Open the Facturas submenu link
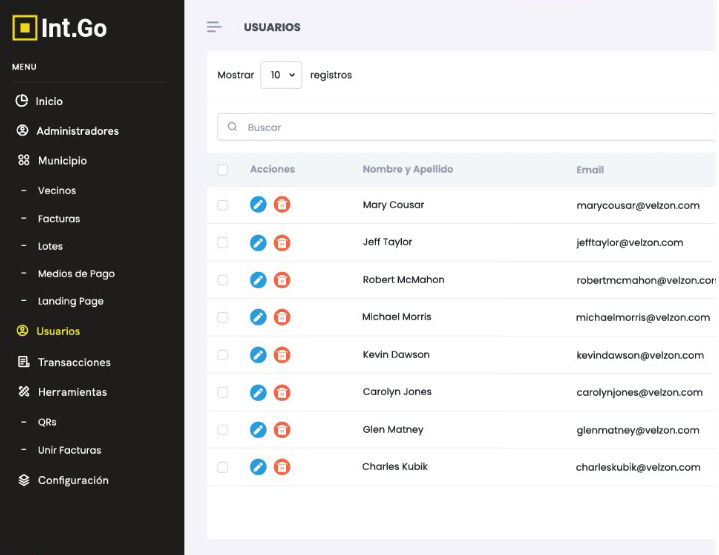This screenshot has height=555, width=719. tap(59, 218)
